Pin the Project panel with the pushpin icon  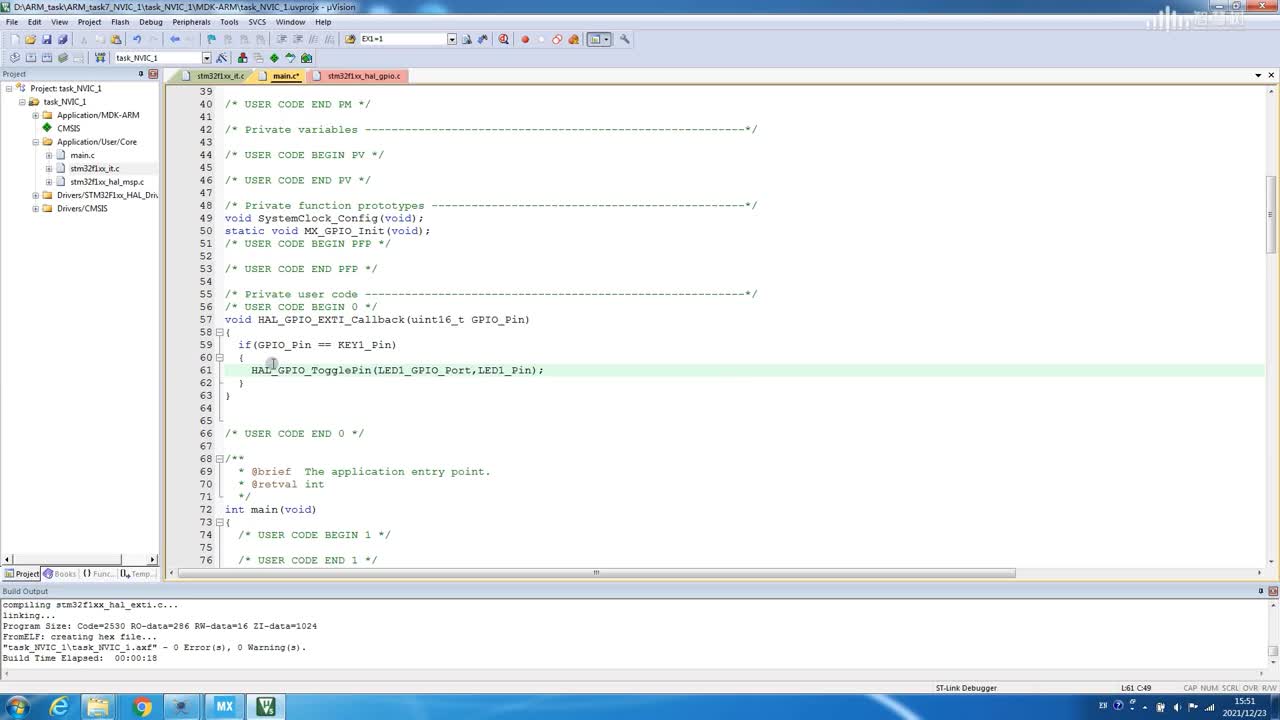pos(142,74)
